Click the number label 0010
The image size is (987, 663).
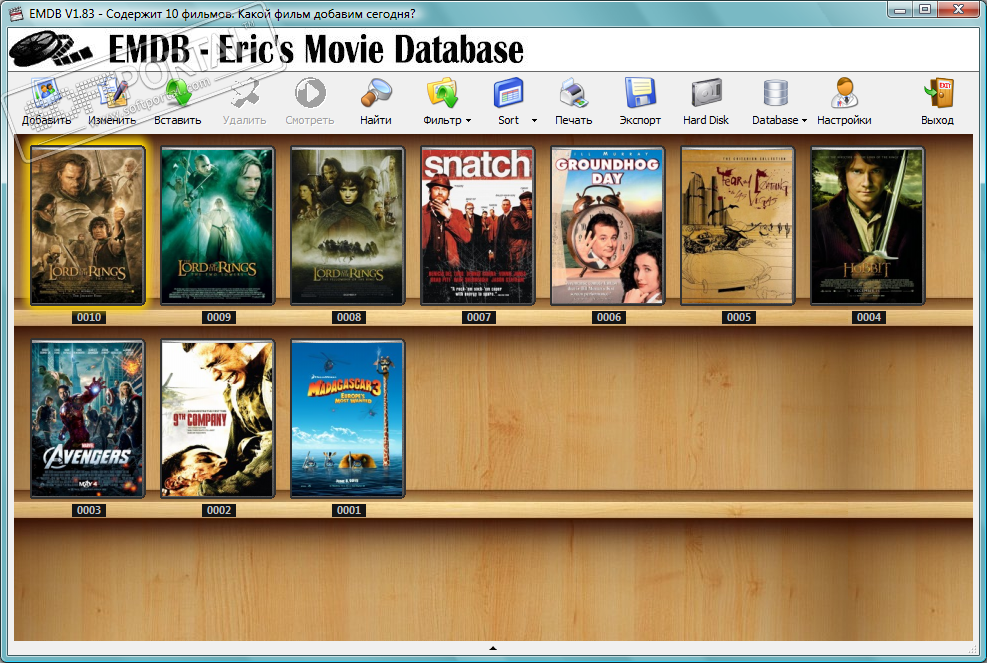(89, 317)
